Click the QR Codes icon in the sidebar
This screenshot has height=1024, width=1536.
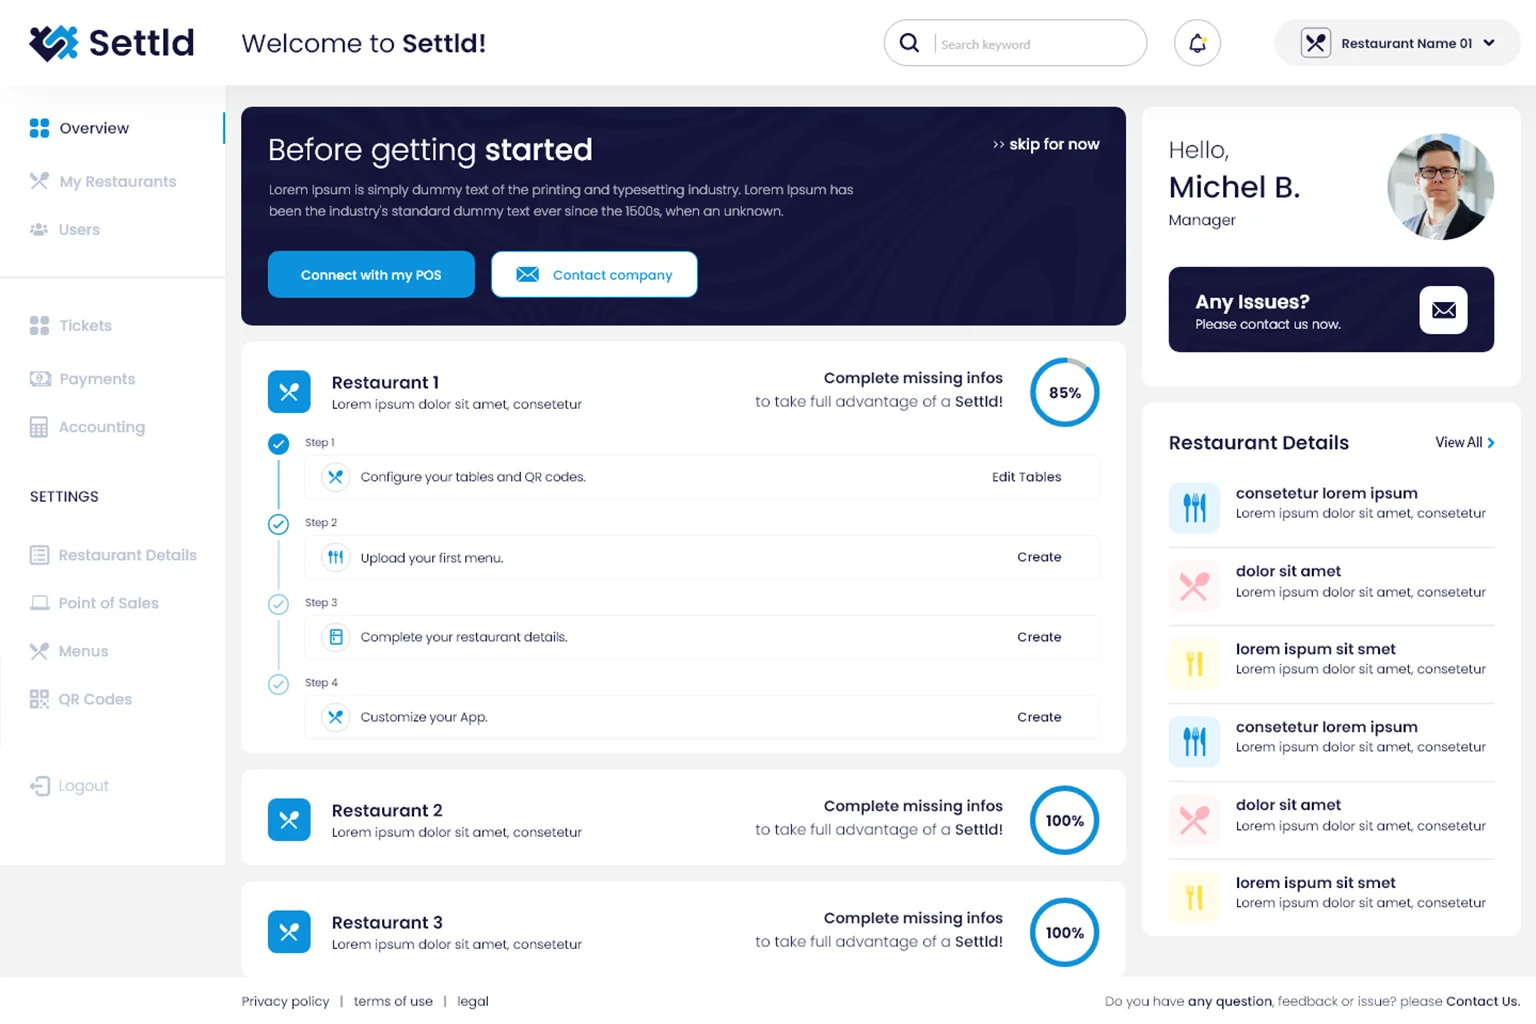[39, 699]
